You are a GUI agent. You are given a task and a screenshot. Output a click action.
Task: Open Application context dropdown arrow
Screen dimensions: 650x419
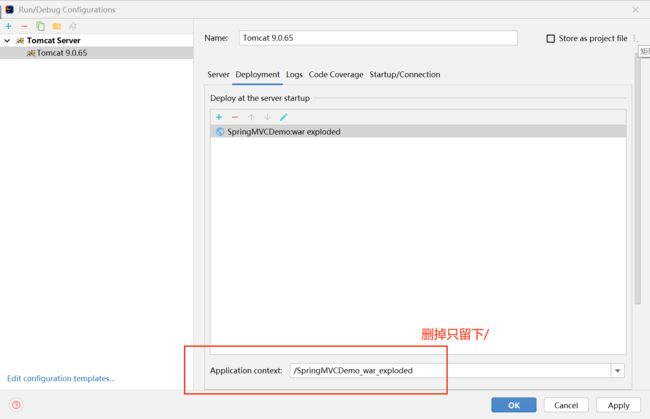coord(617,371)
